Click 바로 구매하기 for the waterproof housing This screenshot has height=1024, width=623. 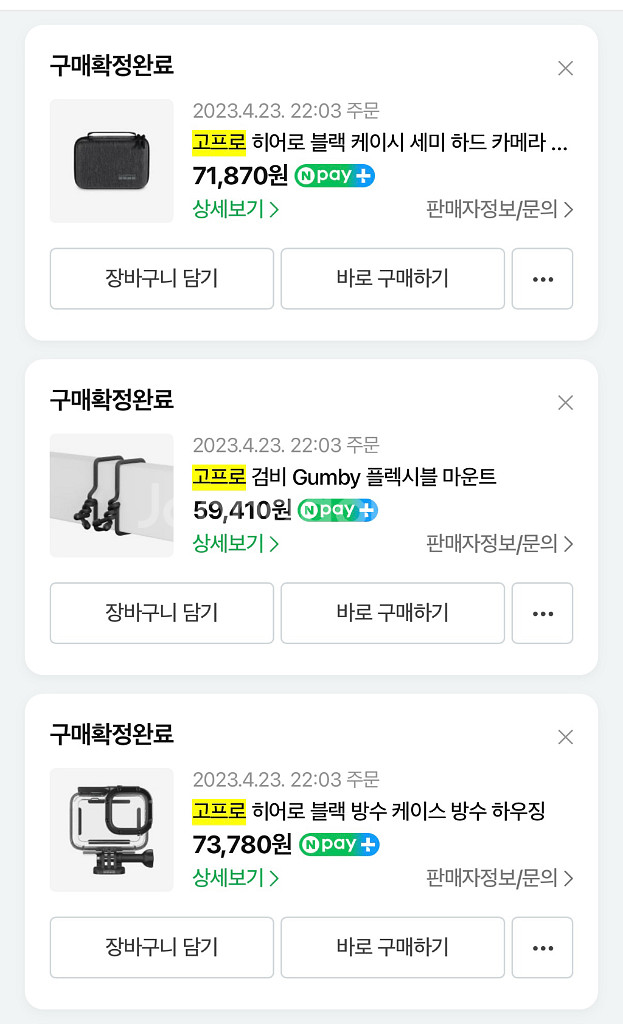pos(392,948)
